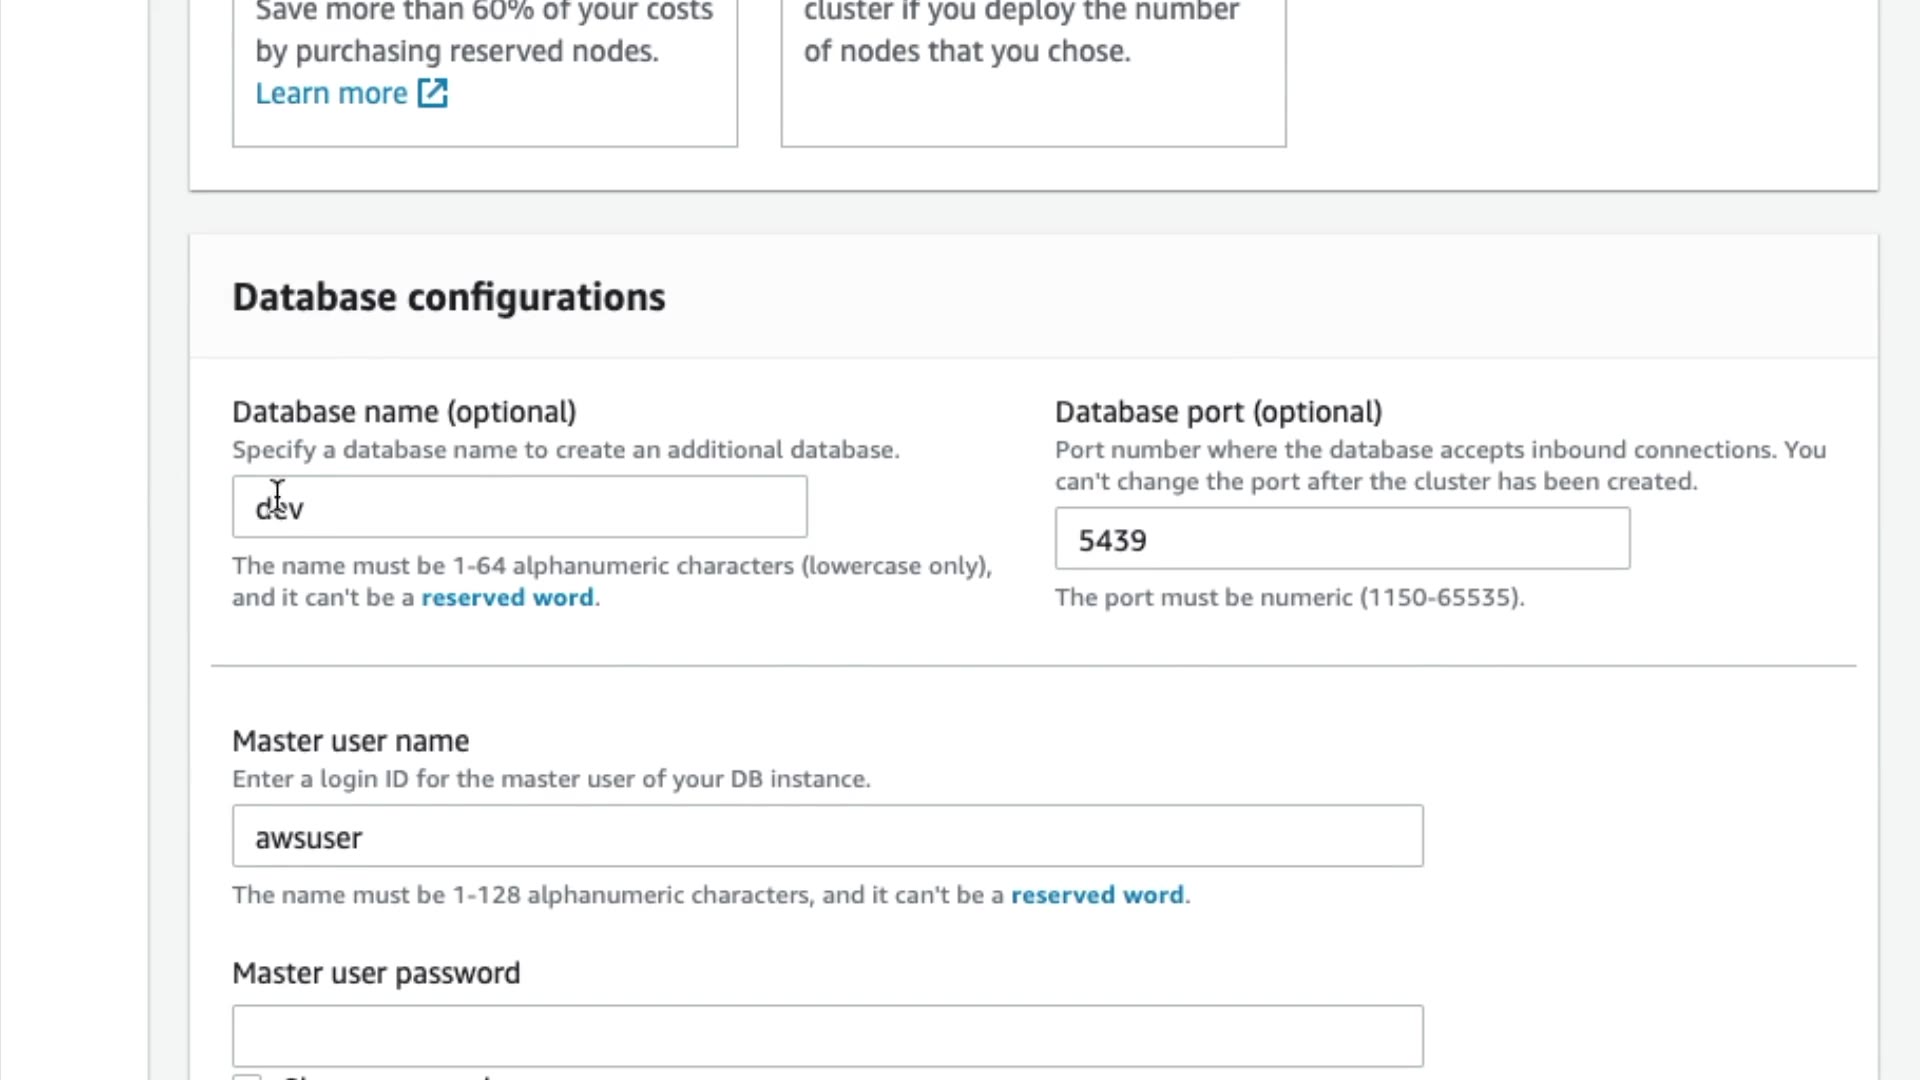Click the empty Master user password field

[827, 1036]
